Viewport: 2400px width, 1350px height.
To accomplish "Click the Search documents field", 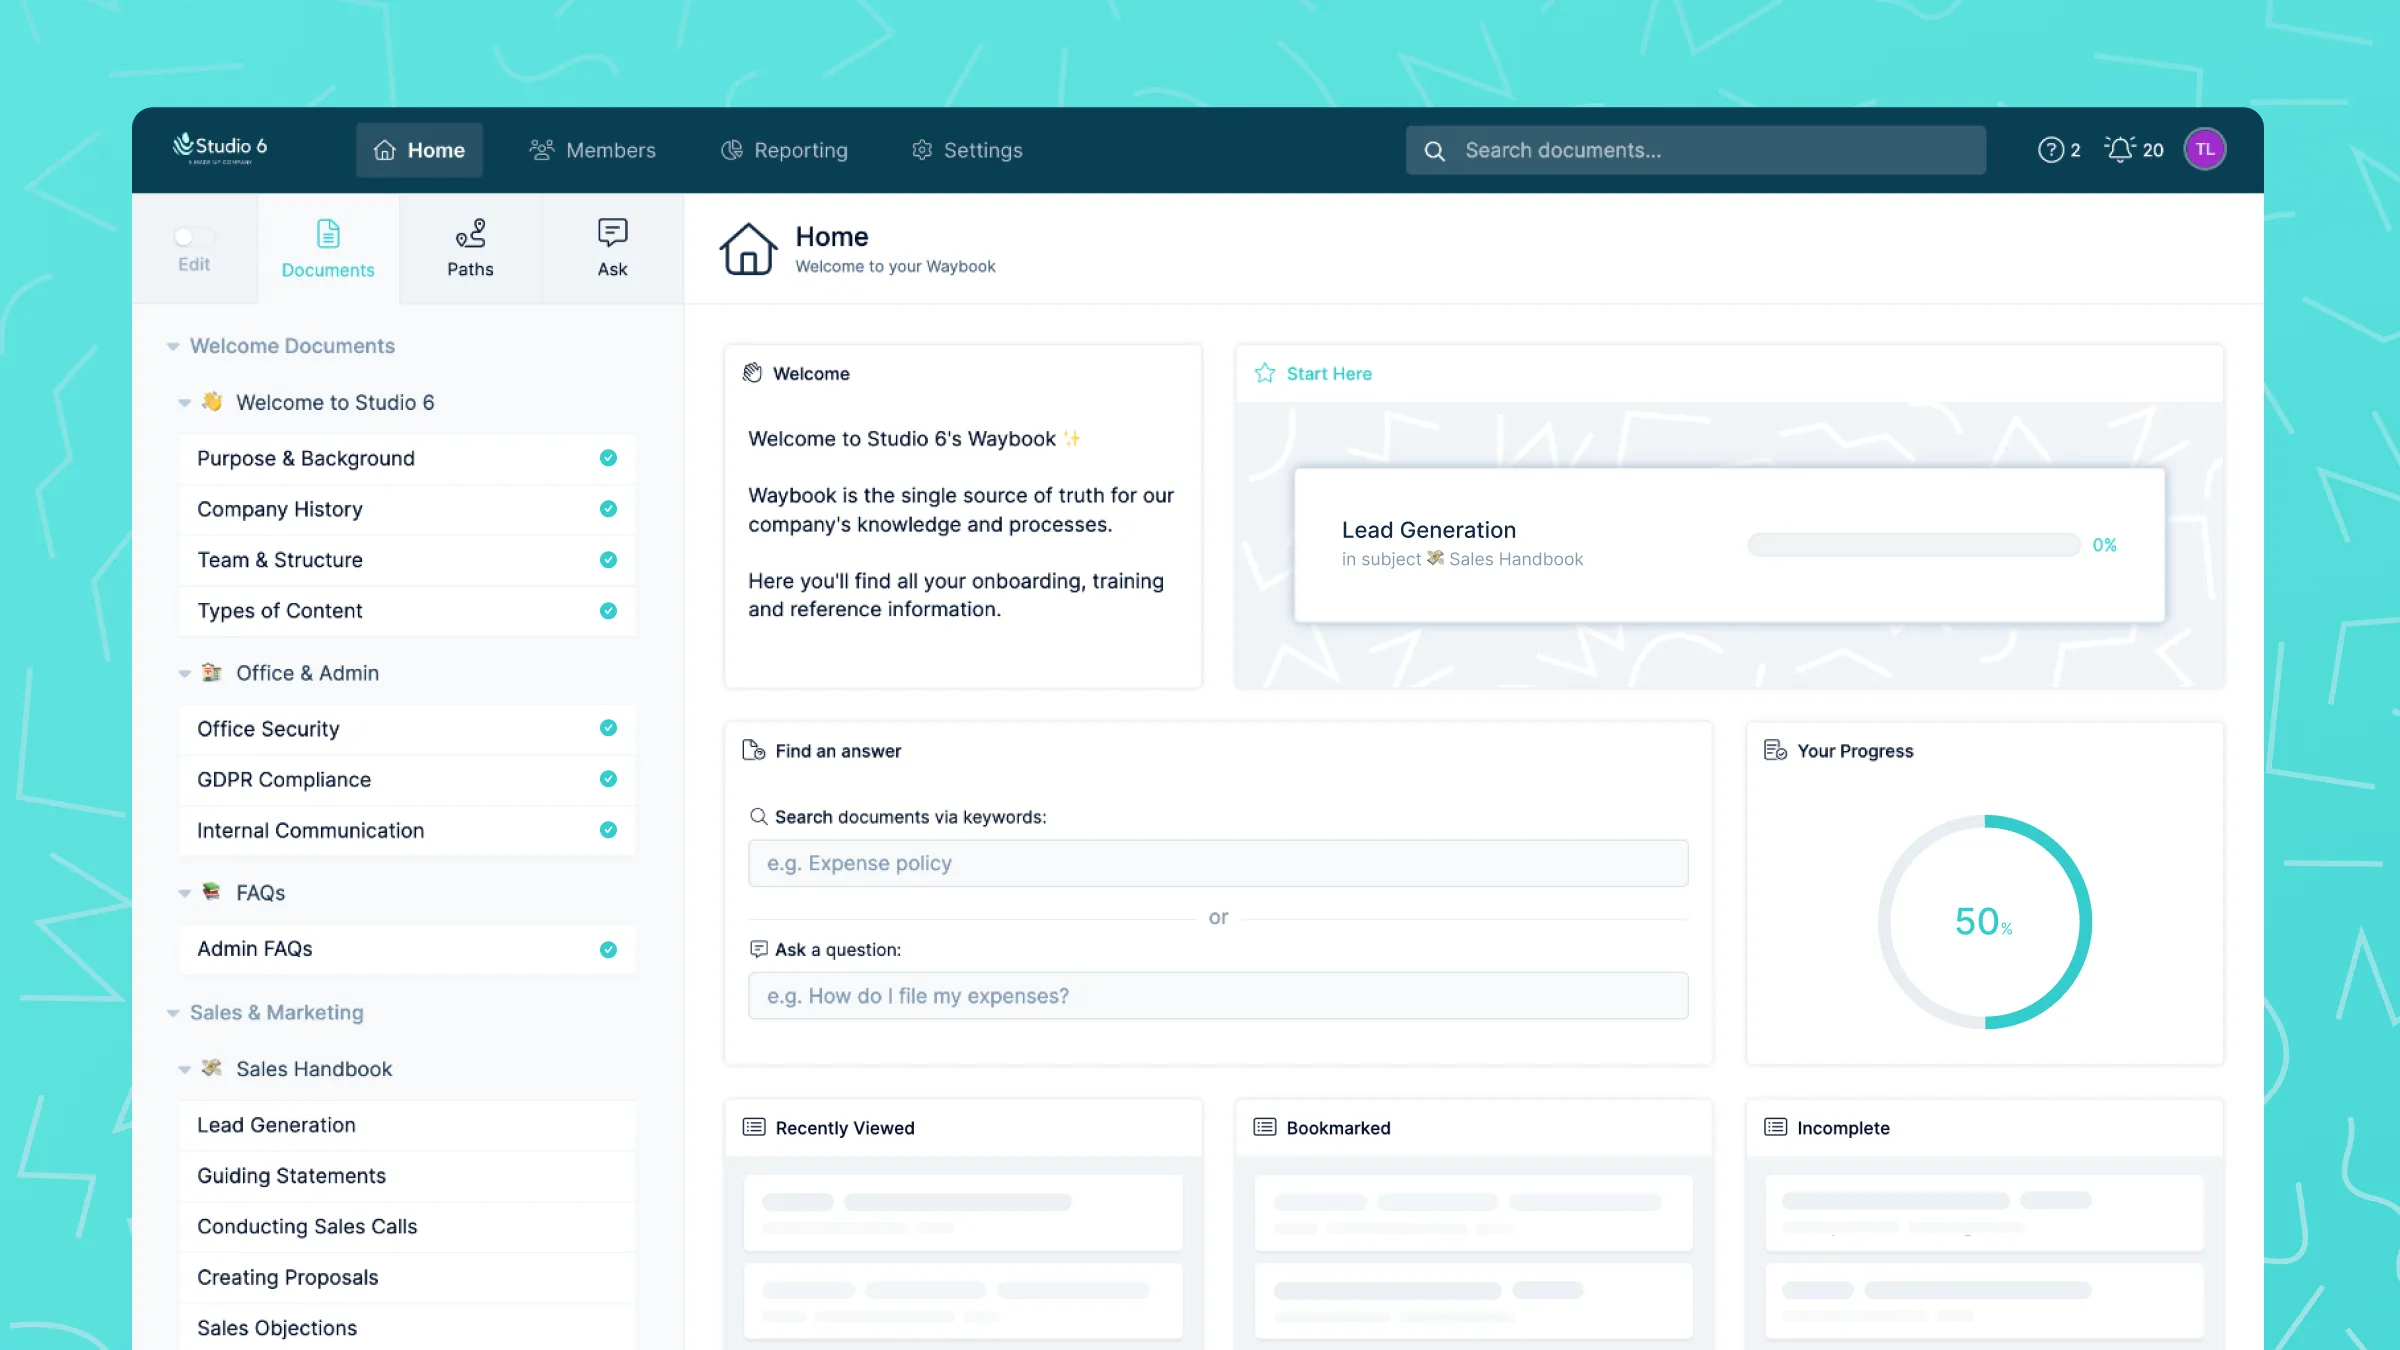I will 1694,149.
